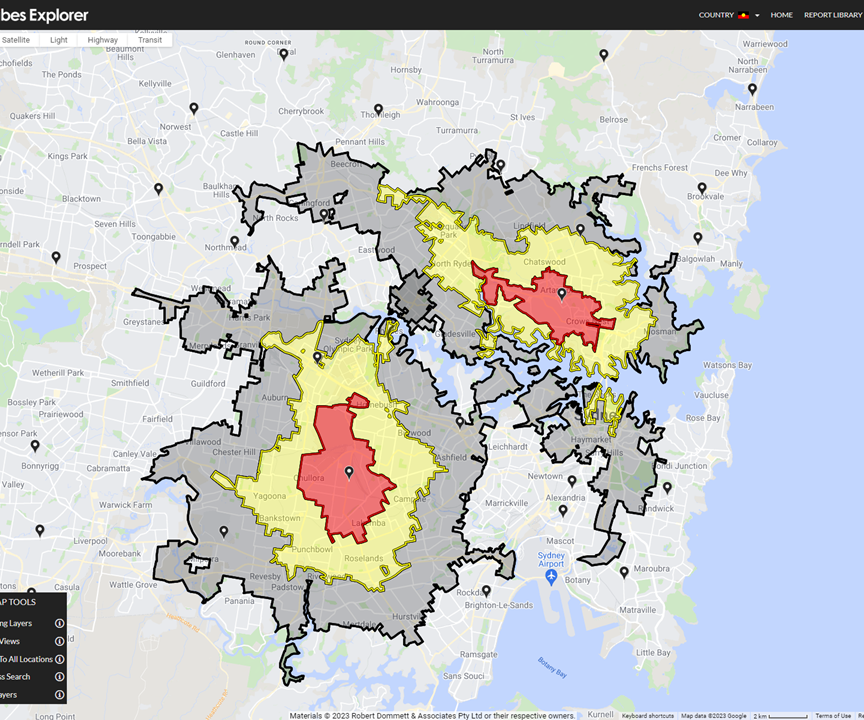Select the map pin above Balgowlah

coord(698,238)
